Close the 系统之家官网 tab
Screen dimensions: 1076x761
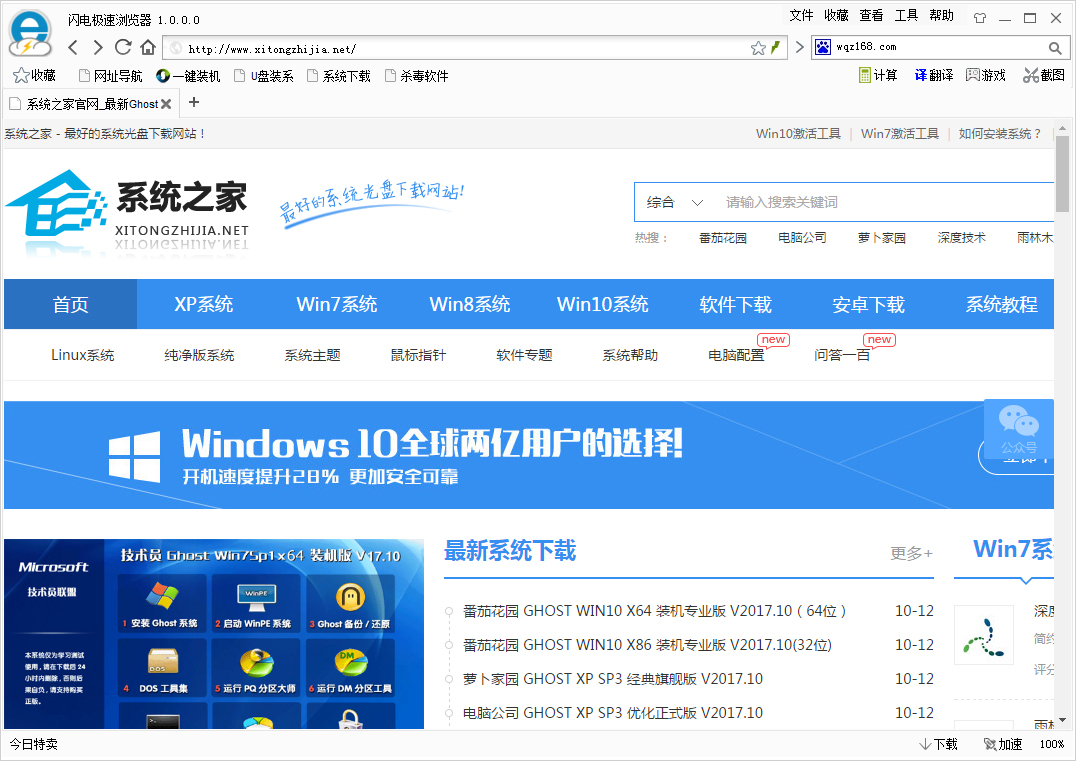pos(166,103)
